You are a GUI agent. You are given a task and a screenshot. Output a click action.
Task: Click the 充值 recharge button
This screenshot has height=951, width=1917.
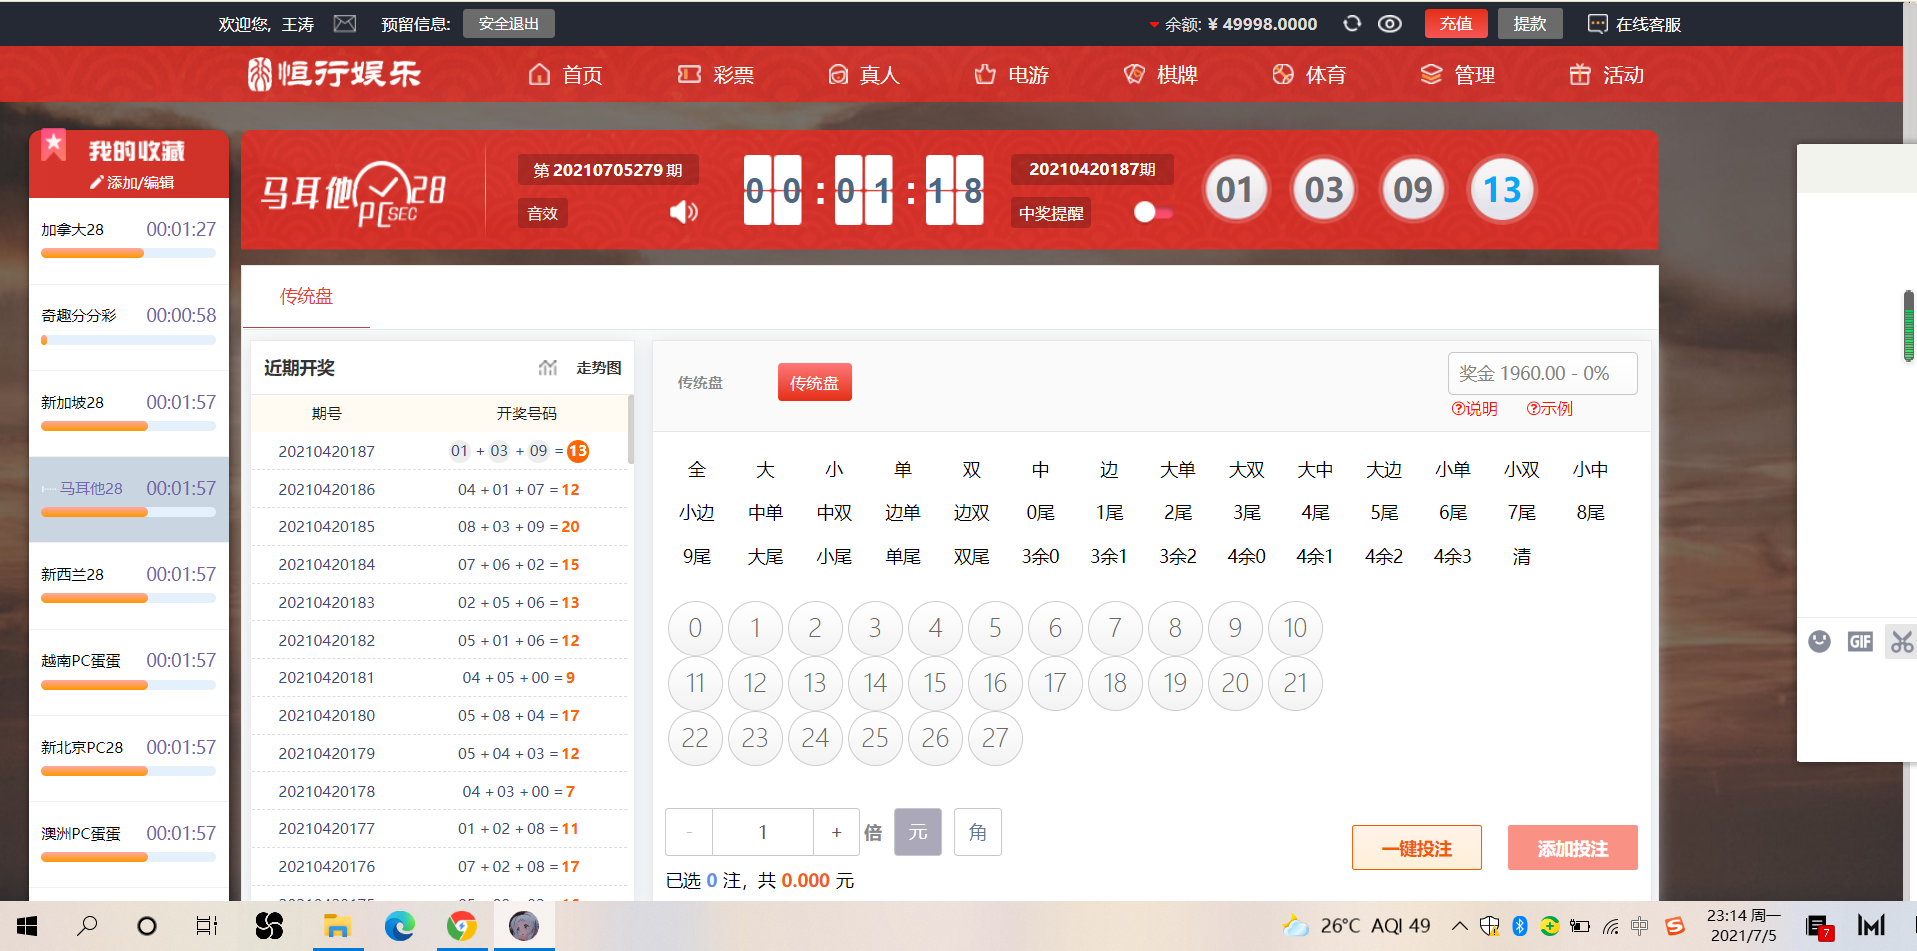tap(1455, 24)
